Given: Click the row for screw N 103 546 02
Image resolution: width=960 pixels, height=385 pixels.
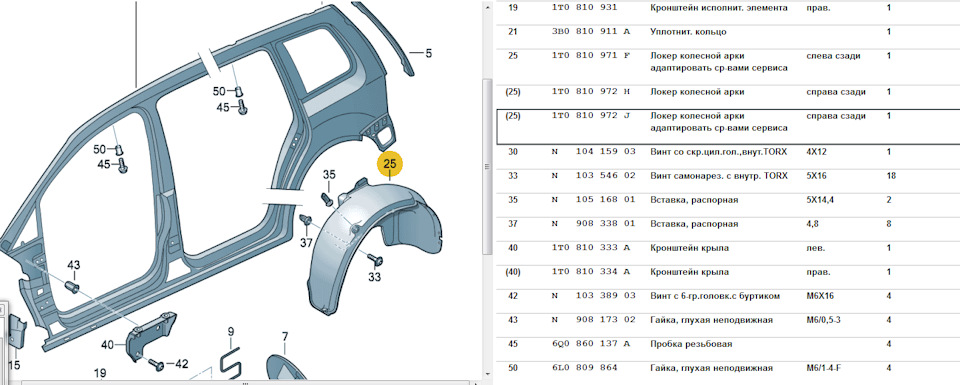Looking at the screenshot, I should (727, 176).
